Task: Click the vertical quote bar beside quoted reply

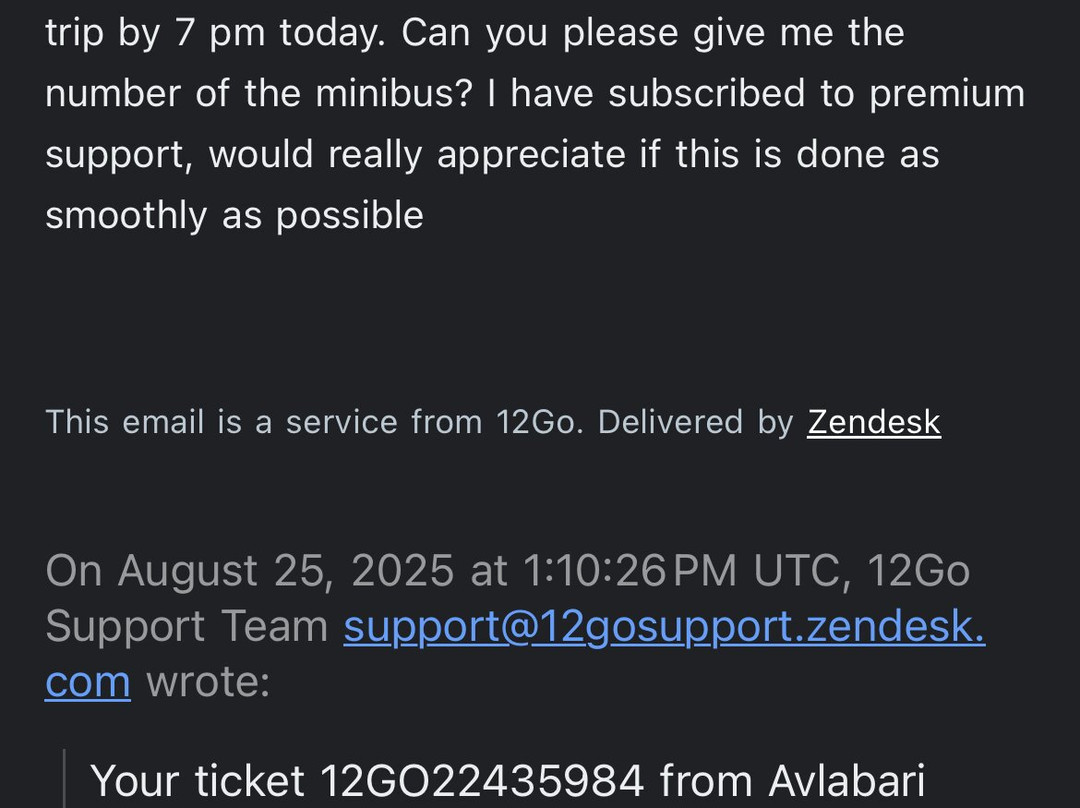Action: coord(65,780)
